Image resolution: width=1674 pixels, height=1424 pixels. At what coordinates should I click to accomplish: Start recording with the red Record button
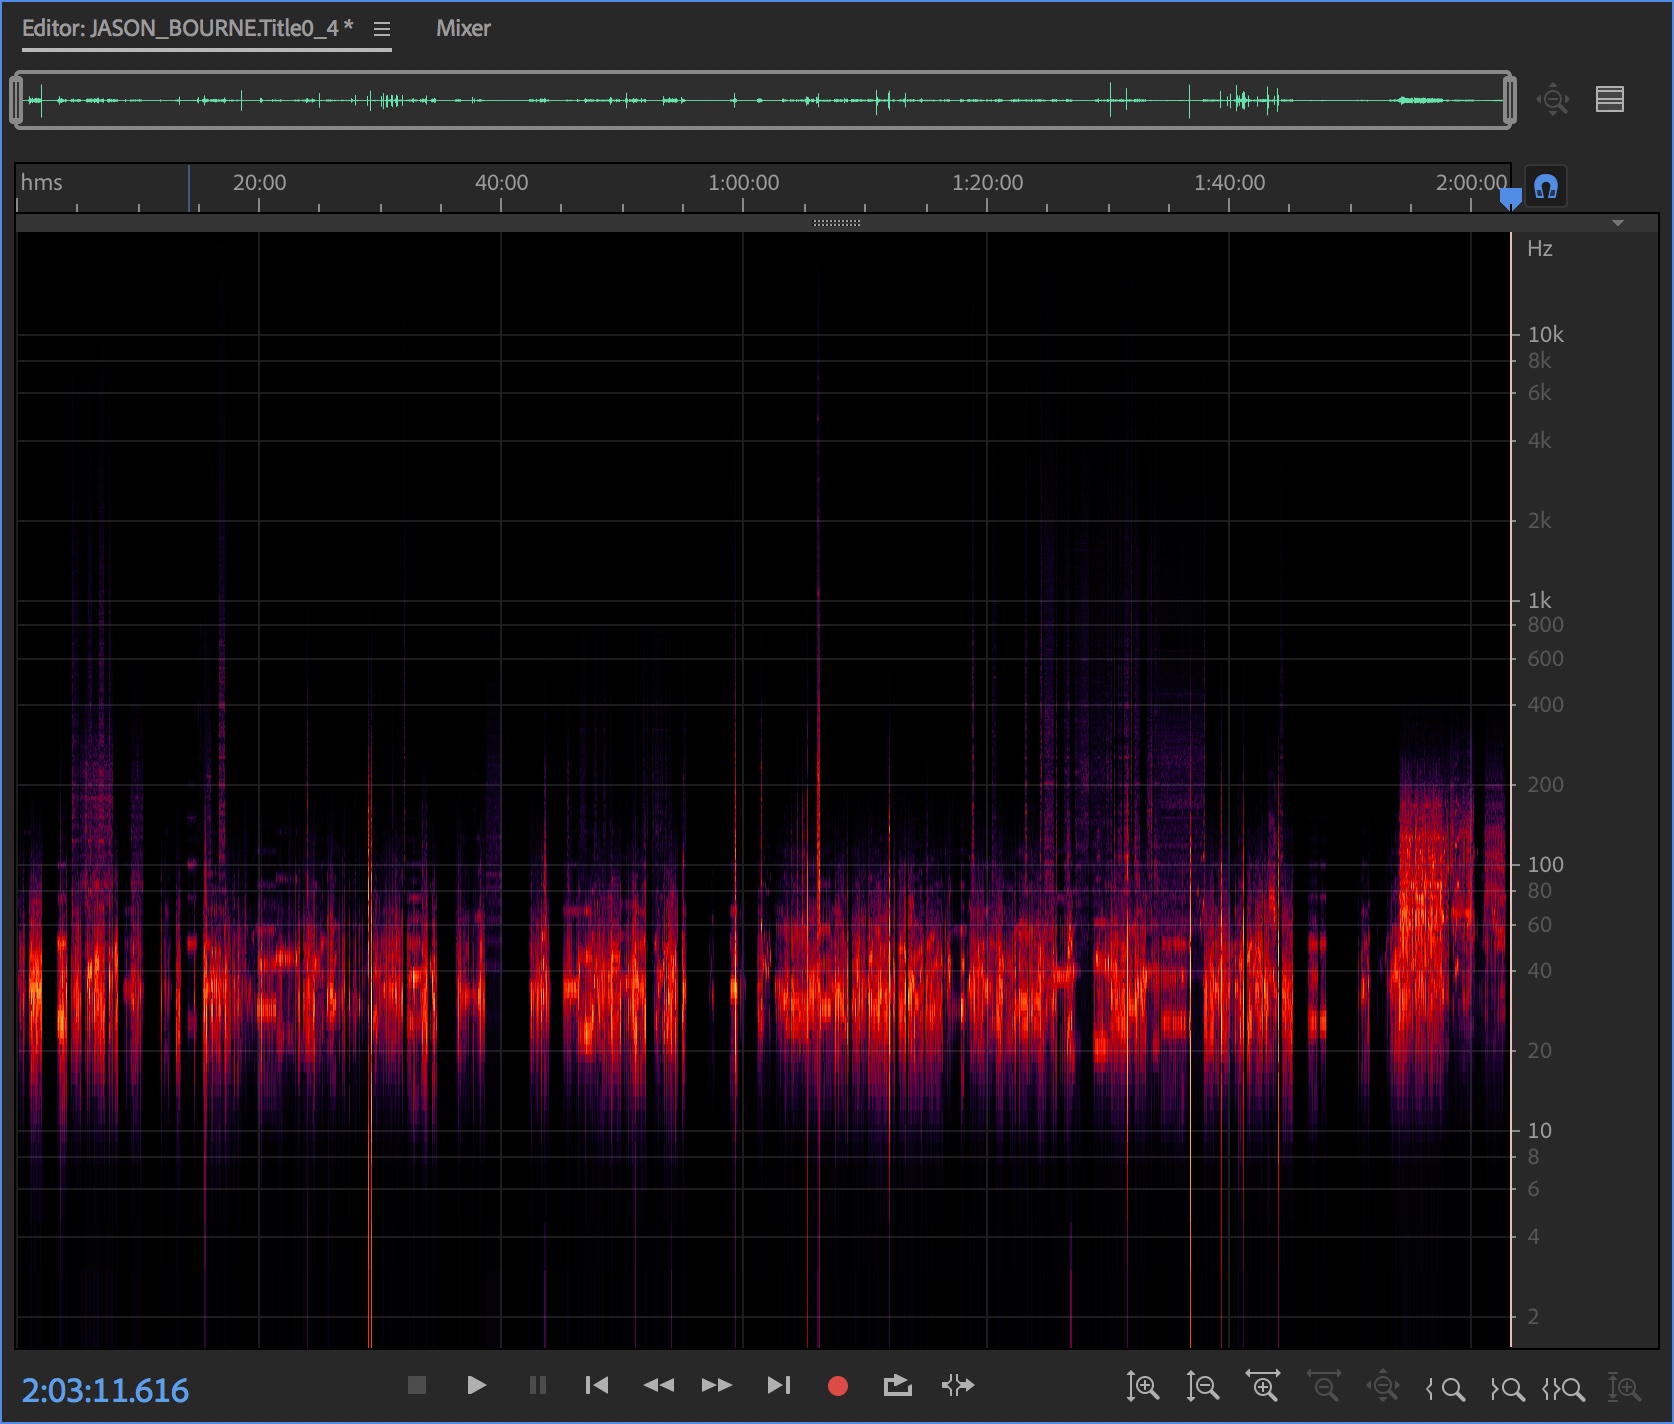click(838, 1386)
